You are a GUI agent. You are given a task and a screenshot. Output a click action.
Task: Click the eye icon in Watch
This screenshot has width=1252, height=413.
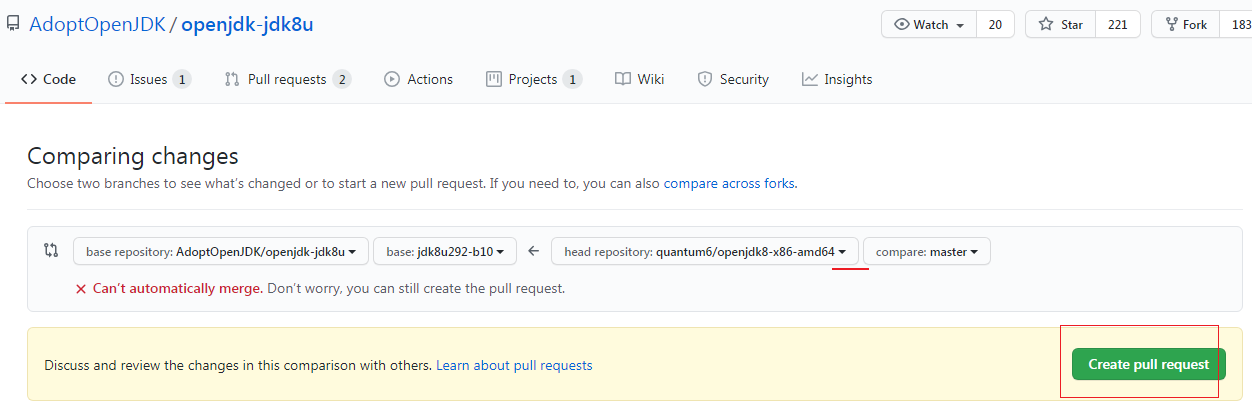click(901, 24)
